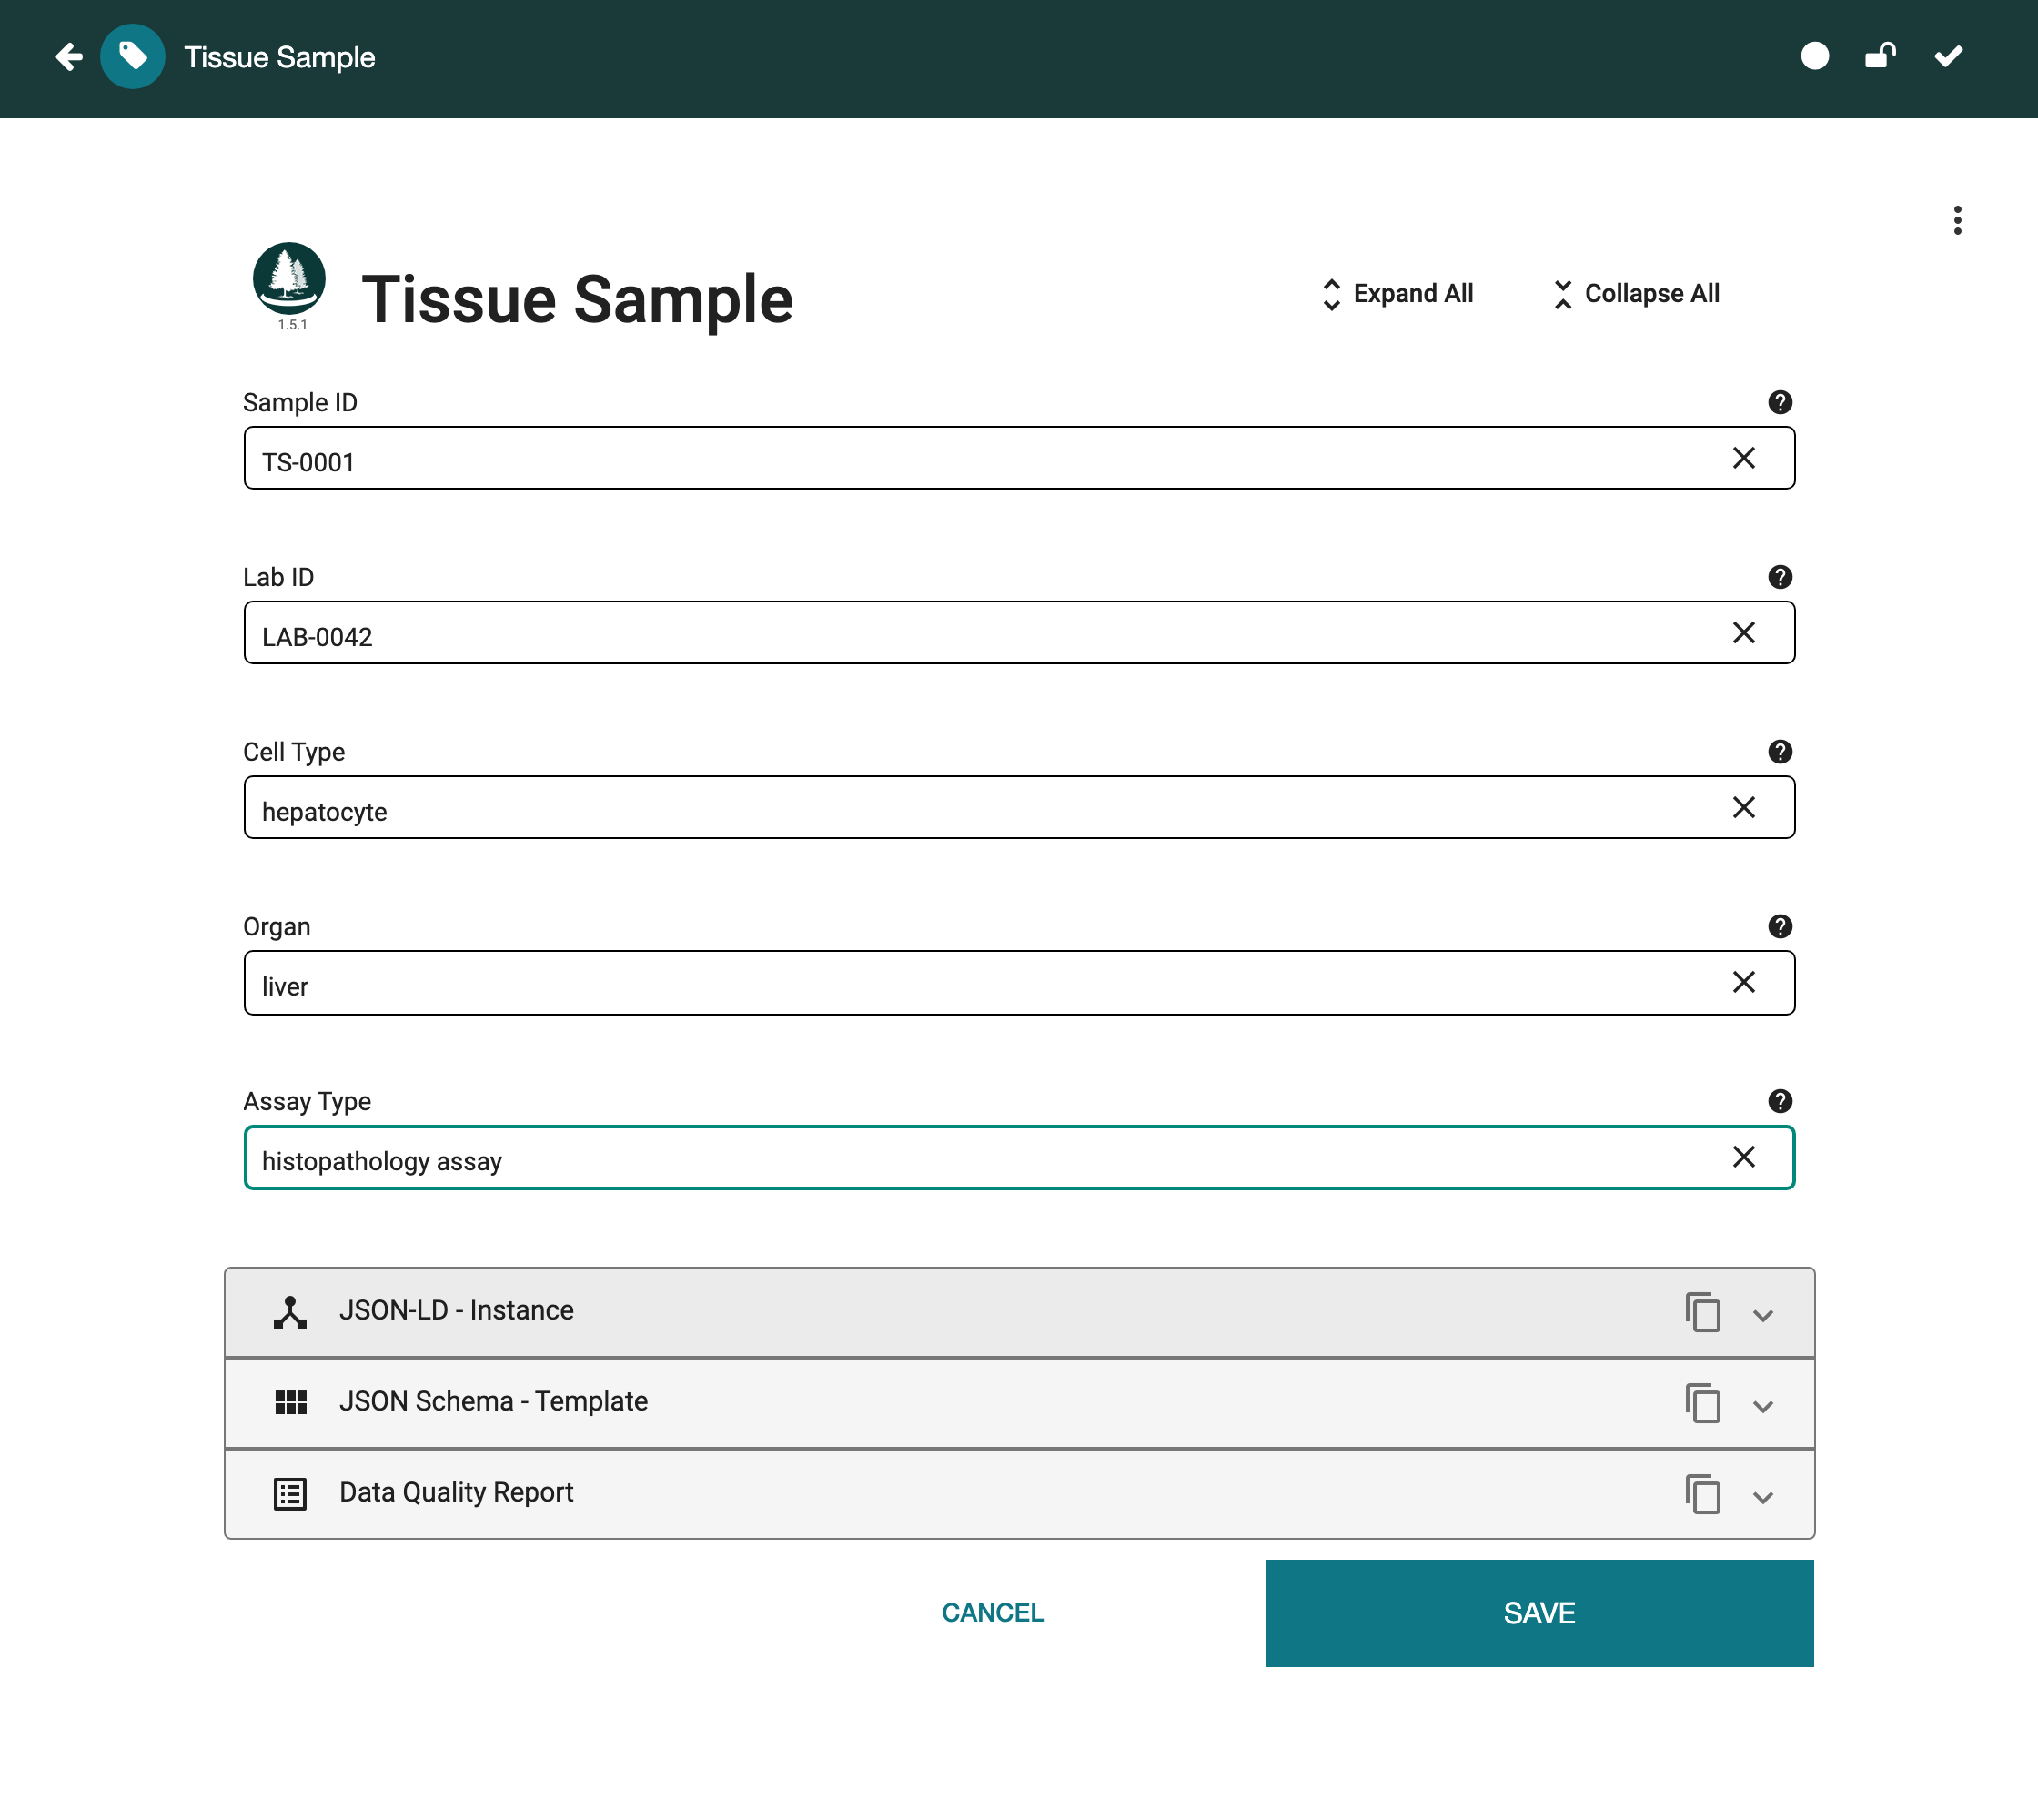Show help for Cell Type field
This screenshot has width=2038, height=1820.
pyautogui.click(x=1780, y=752)
